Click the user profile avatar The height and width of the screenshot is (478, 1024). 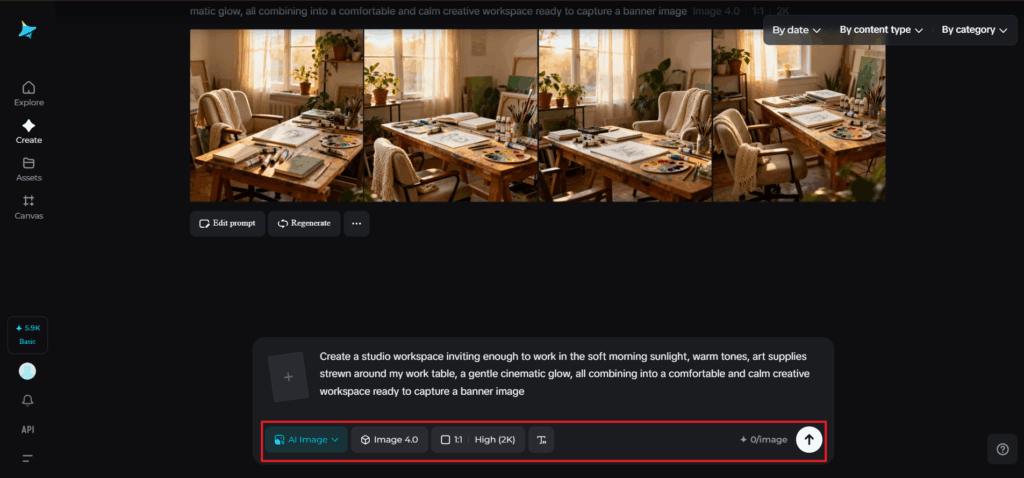(x=28, y=371)
